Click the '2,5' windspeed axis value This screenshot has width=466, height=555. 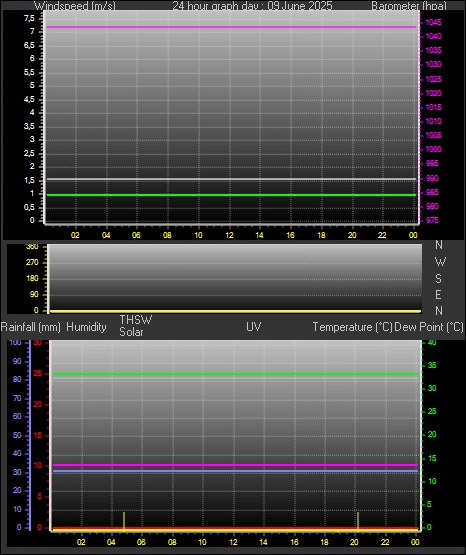[29, 153]
